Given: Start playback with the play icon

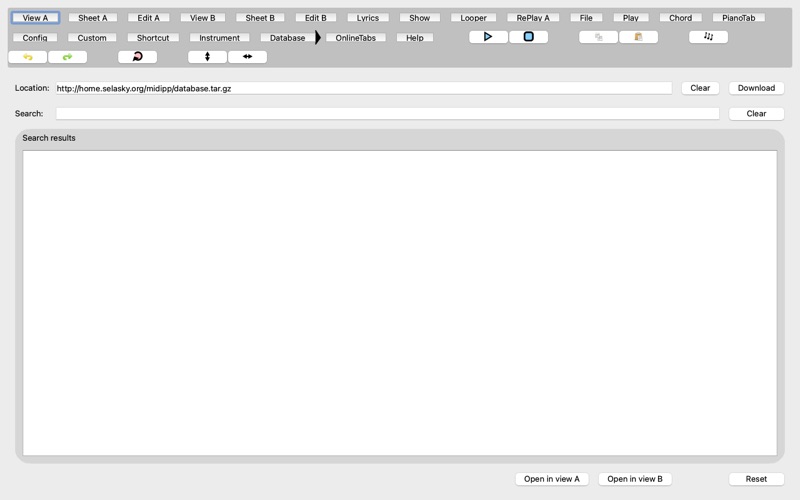Looking at the screenshot, I should click(x=488, y=37).
